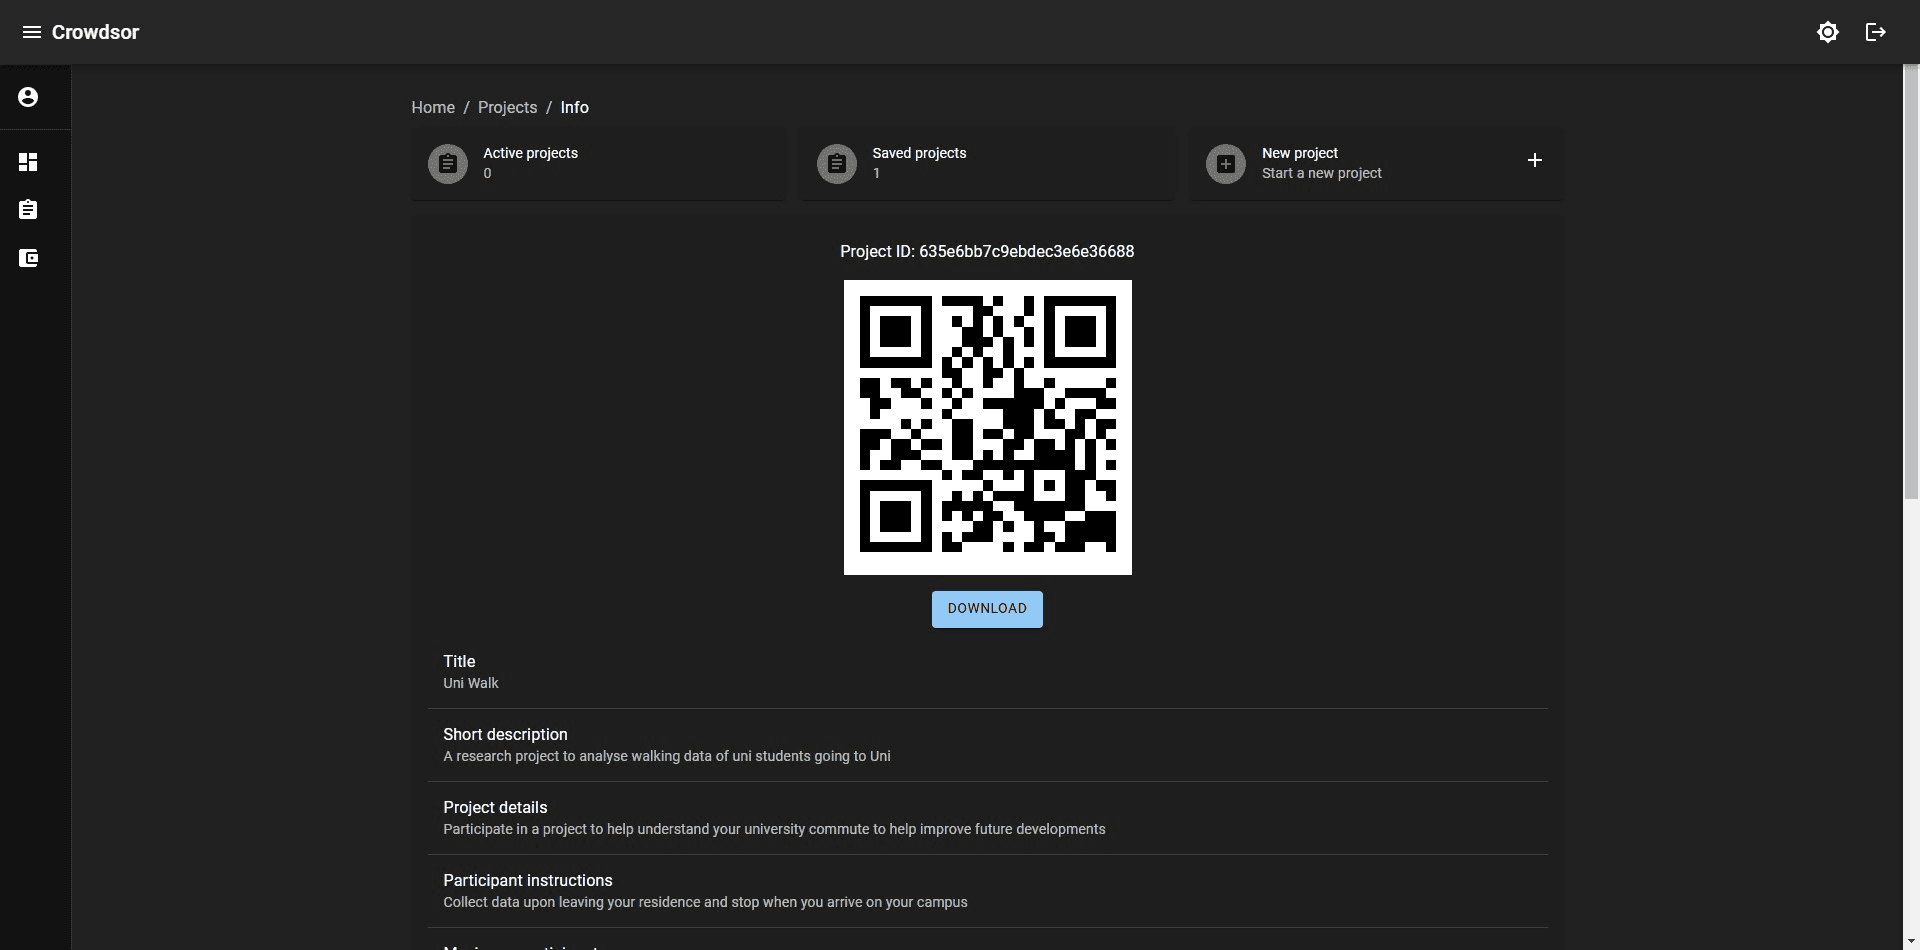1920x950 pixels.
Task: Select the Project ID text
Action: click(x=986, y=251)
